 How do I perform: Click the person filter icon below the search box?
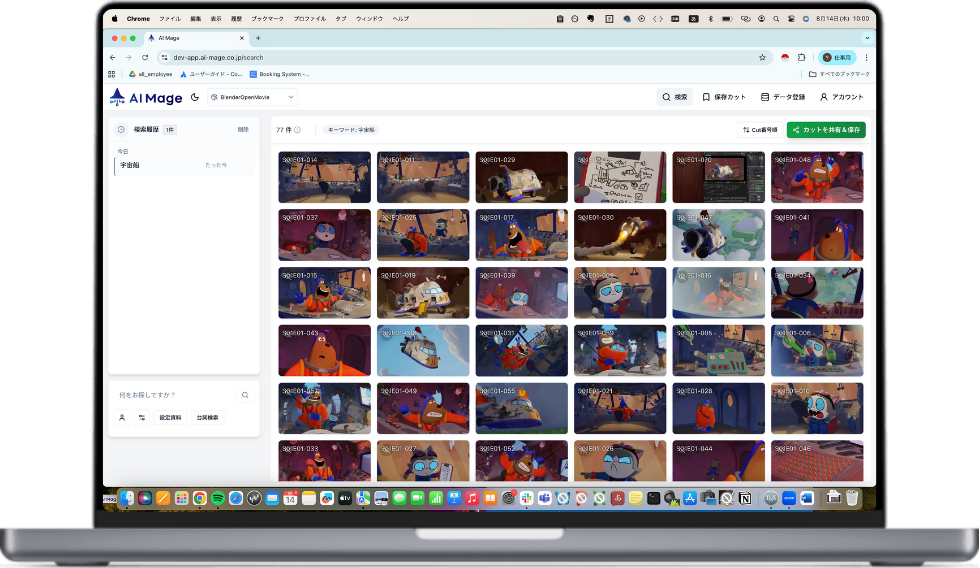point(122,417)
